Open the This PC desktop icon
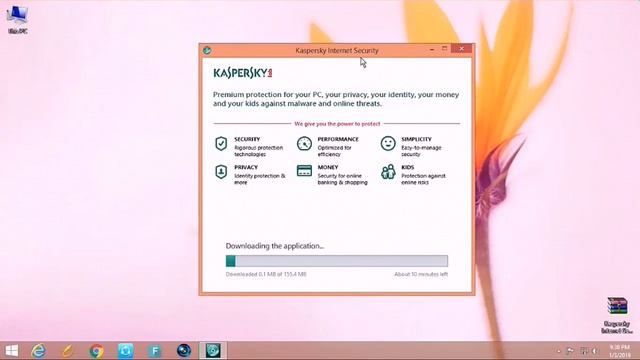The width and height of the screenshot is (640, 360). click(x=18, y=19)
